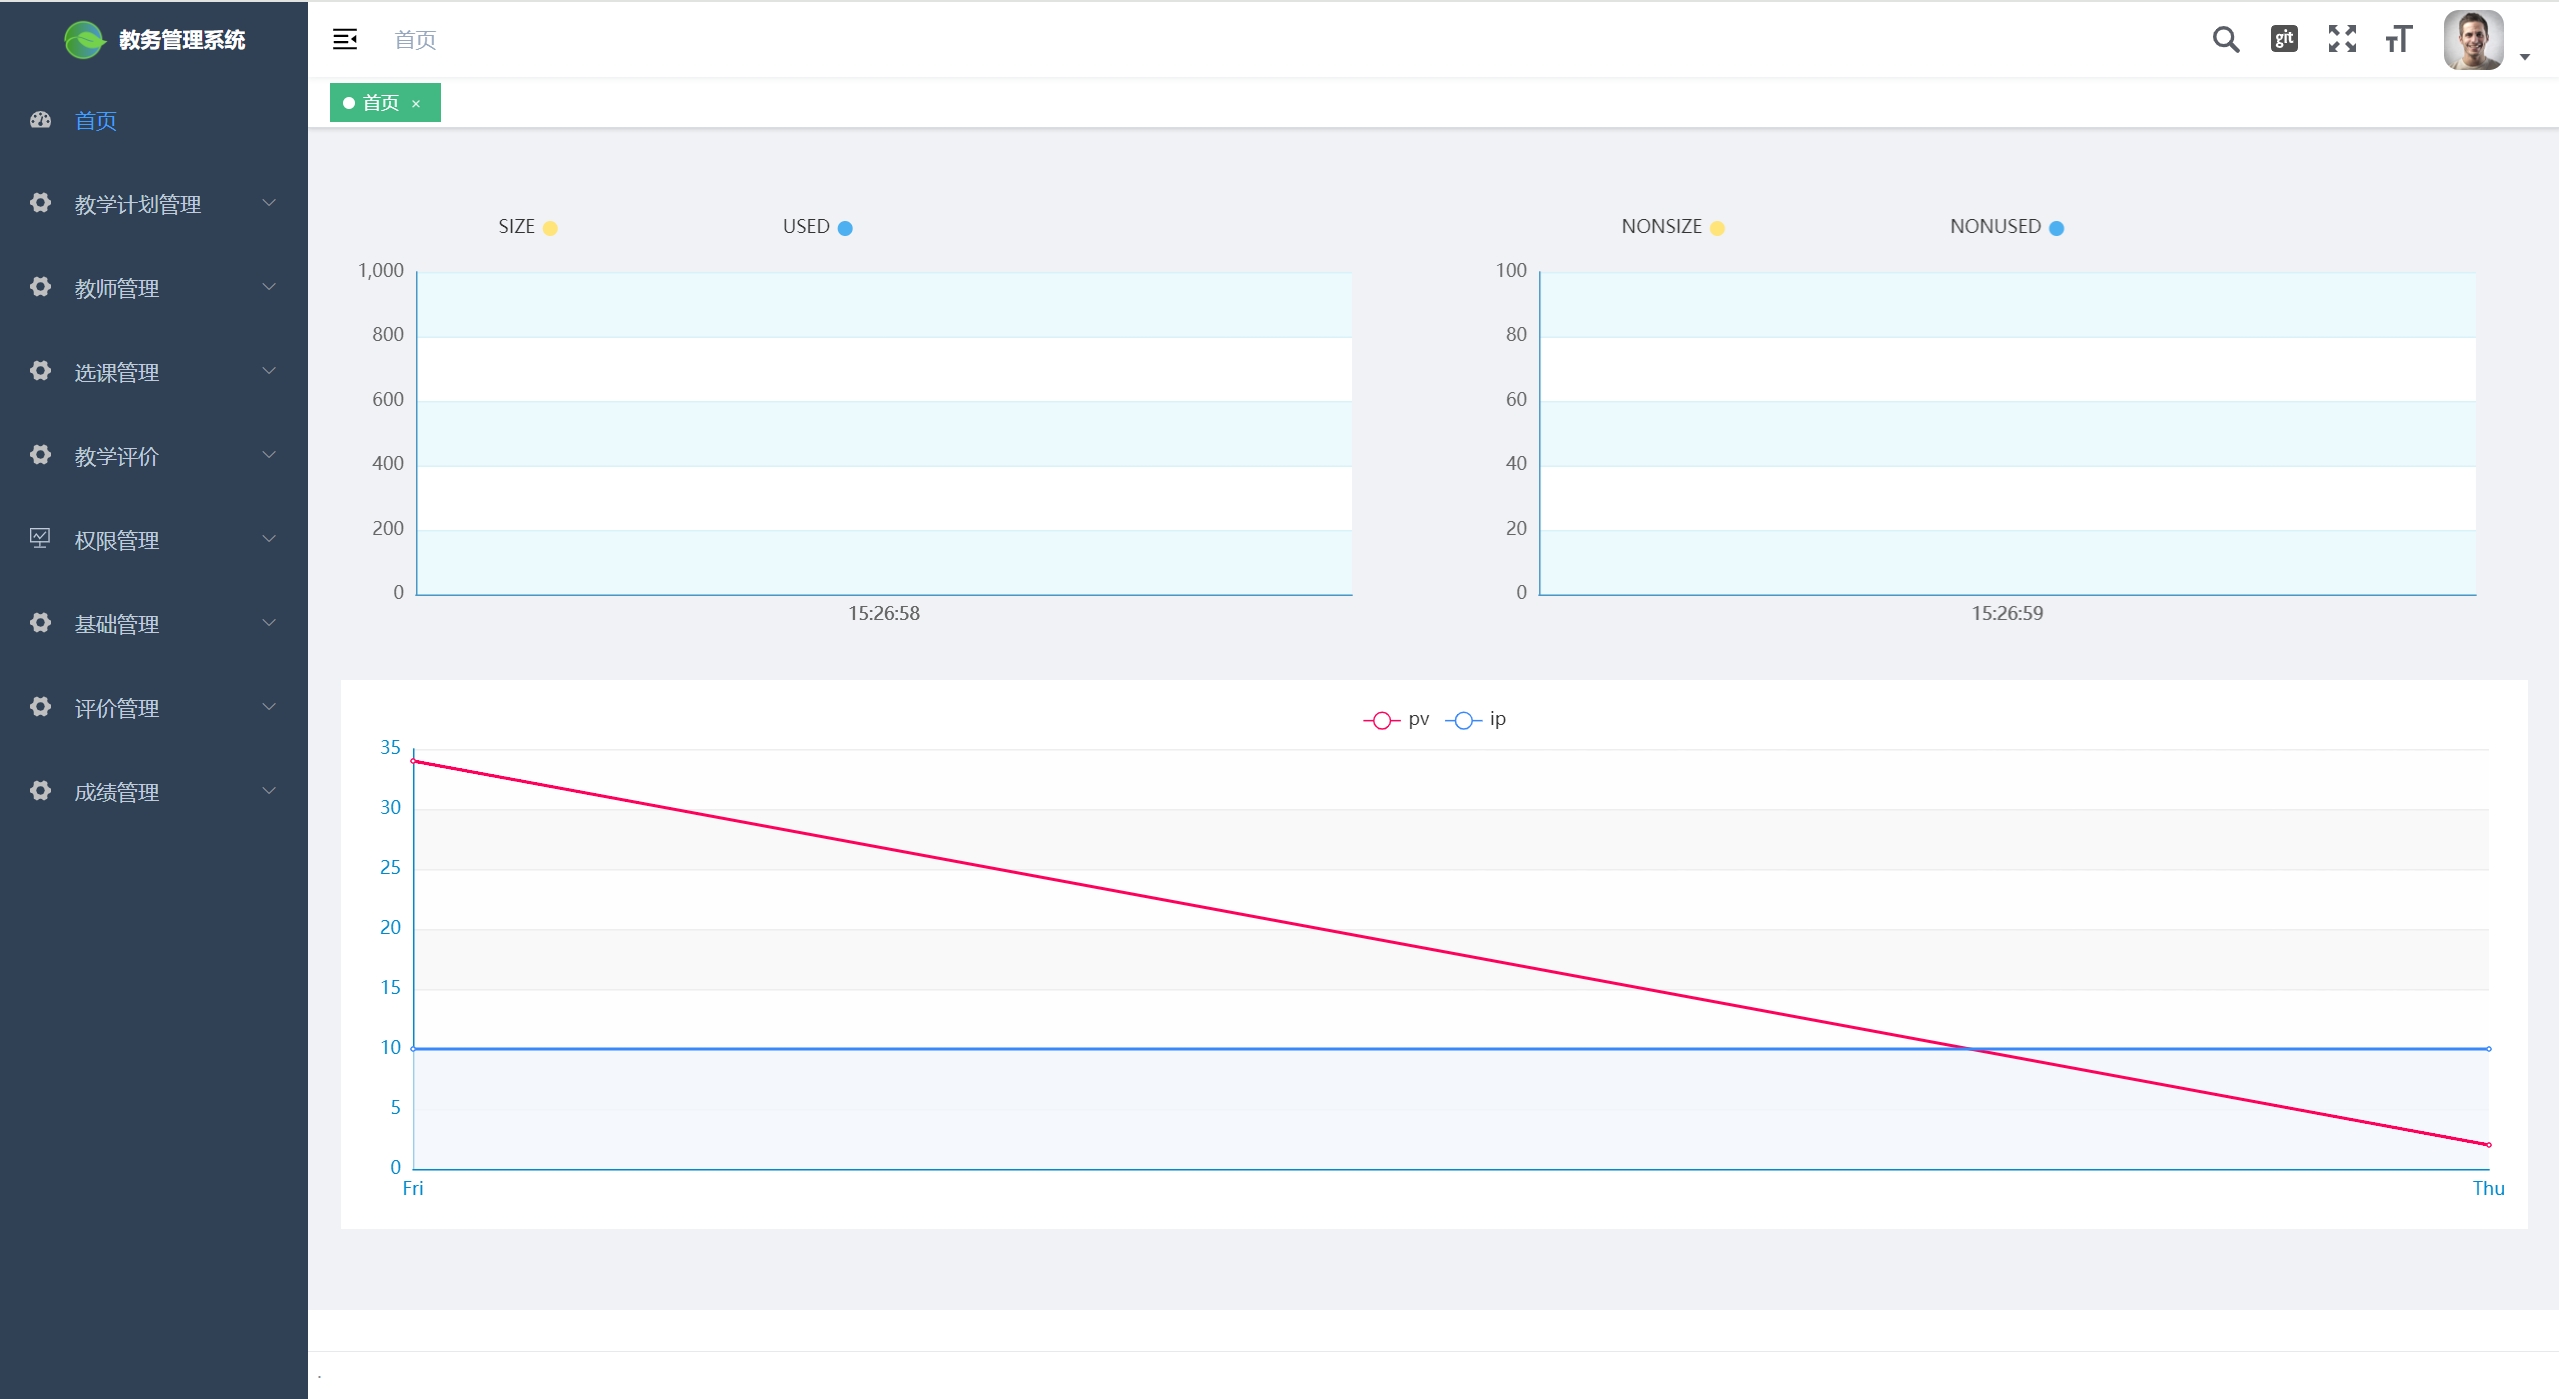Click the yellow SIZE legend dot
2559x1399 pixels.
click(x=550, y=228)
